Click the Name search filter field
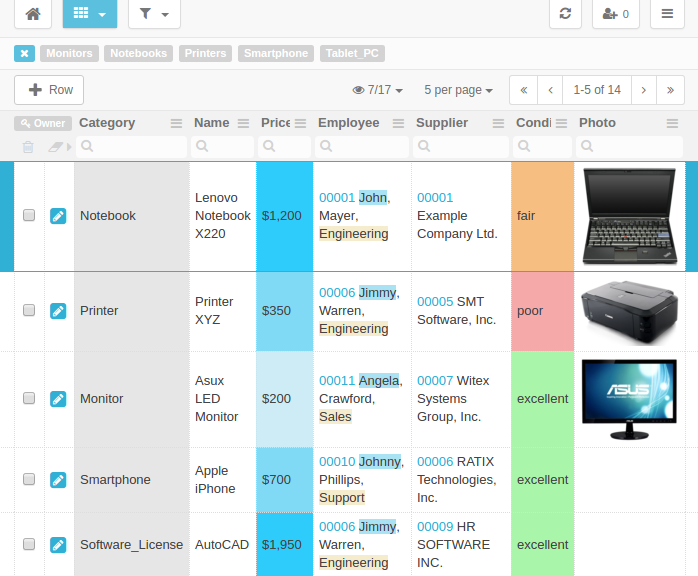Image resolution: width=698 pixels, height=576 pixels. pyautogui.click(x=223, y=146)
